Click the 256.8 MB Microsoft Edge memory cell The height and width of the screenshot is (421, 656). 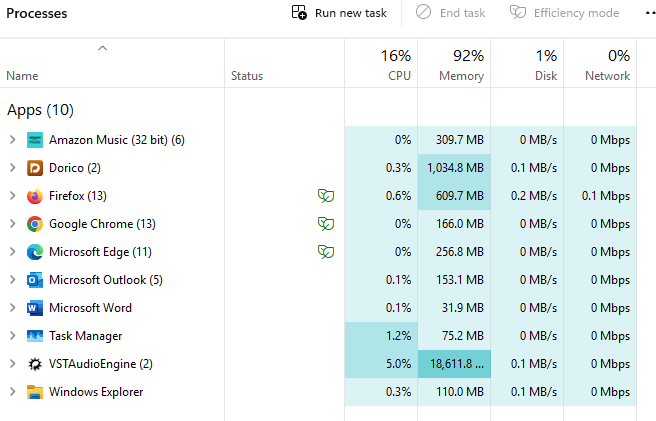click(x=454, y=252)
